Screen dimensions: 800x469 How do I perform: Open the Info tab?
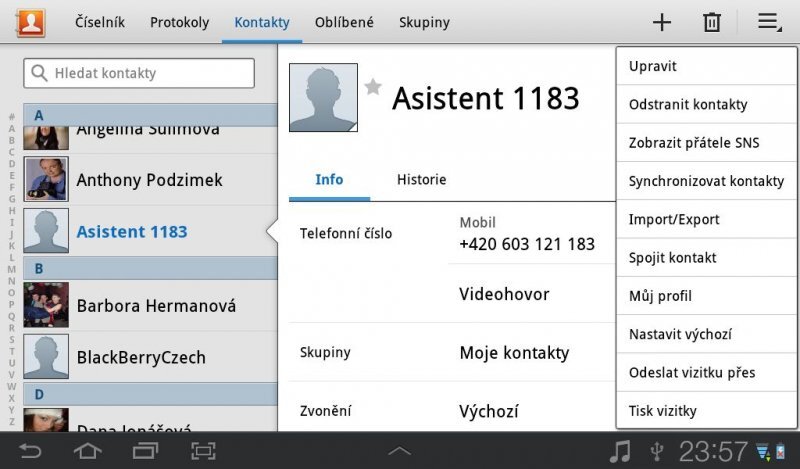329,180
